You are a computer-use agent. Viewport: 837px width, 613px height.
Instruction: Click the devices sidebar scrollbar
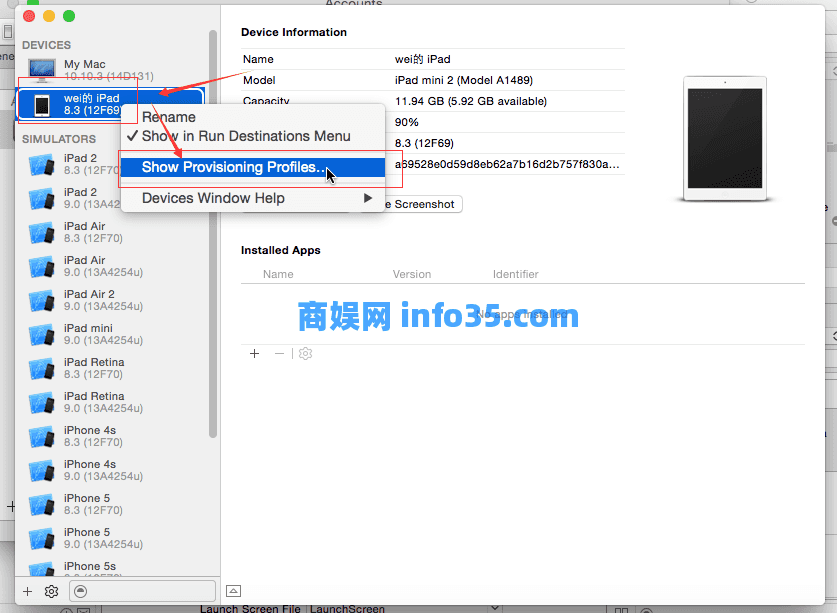click(x=213, y=234)
